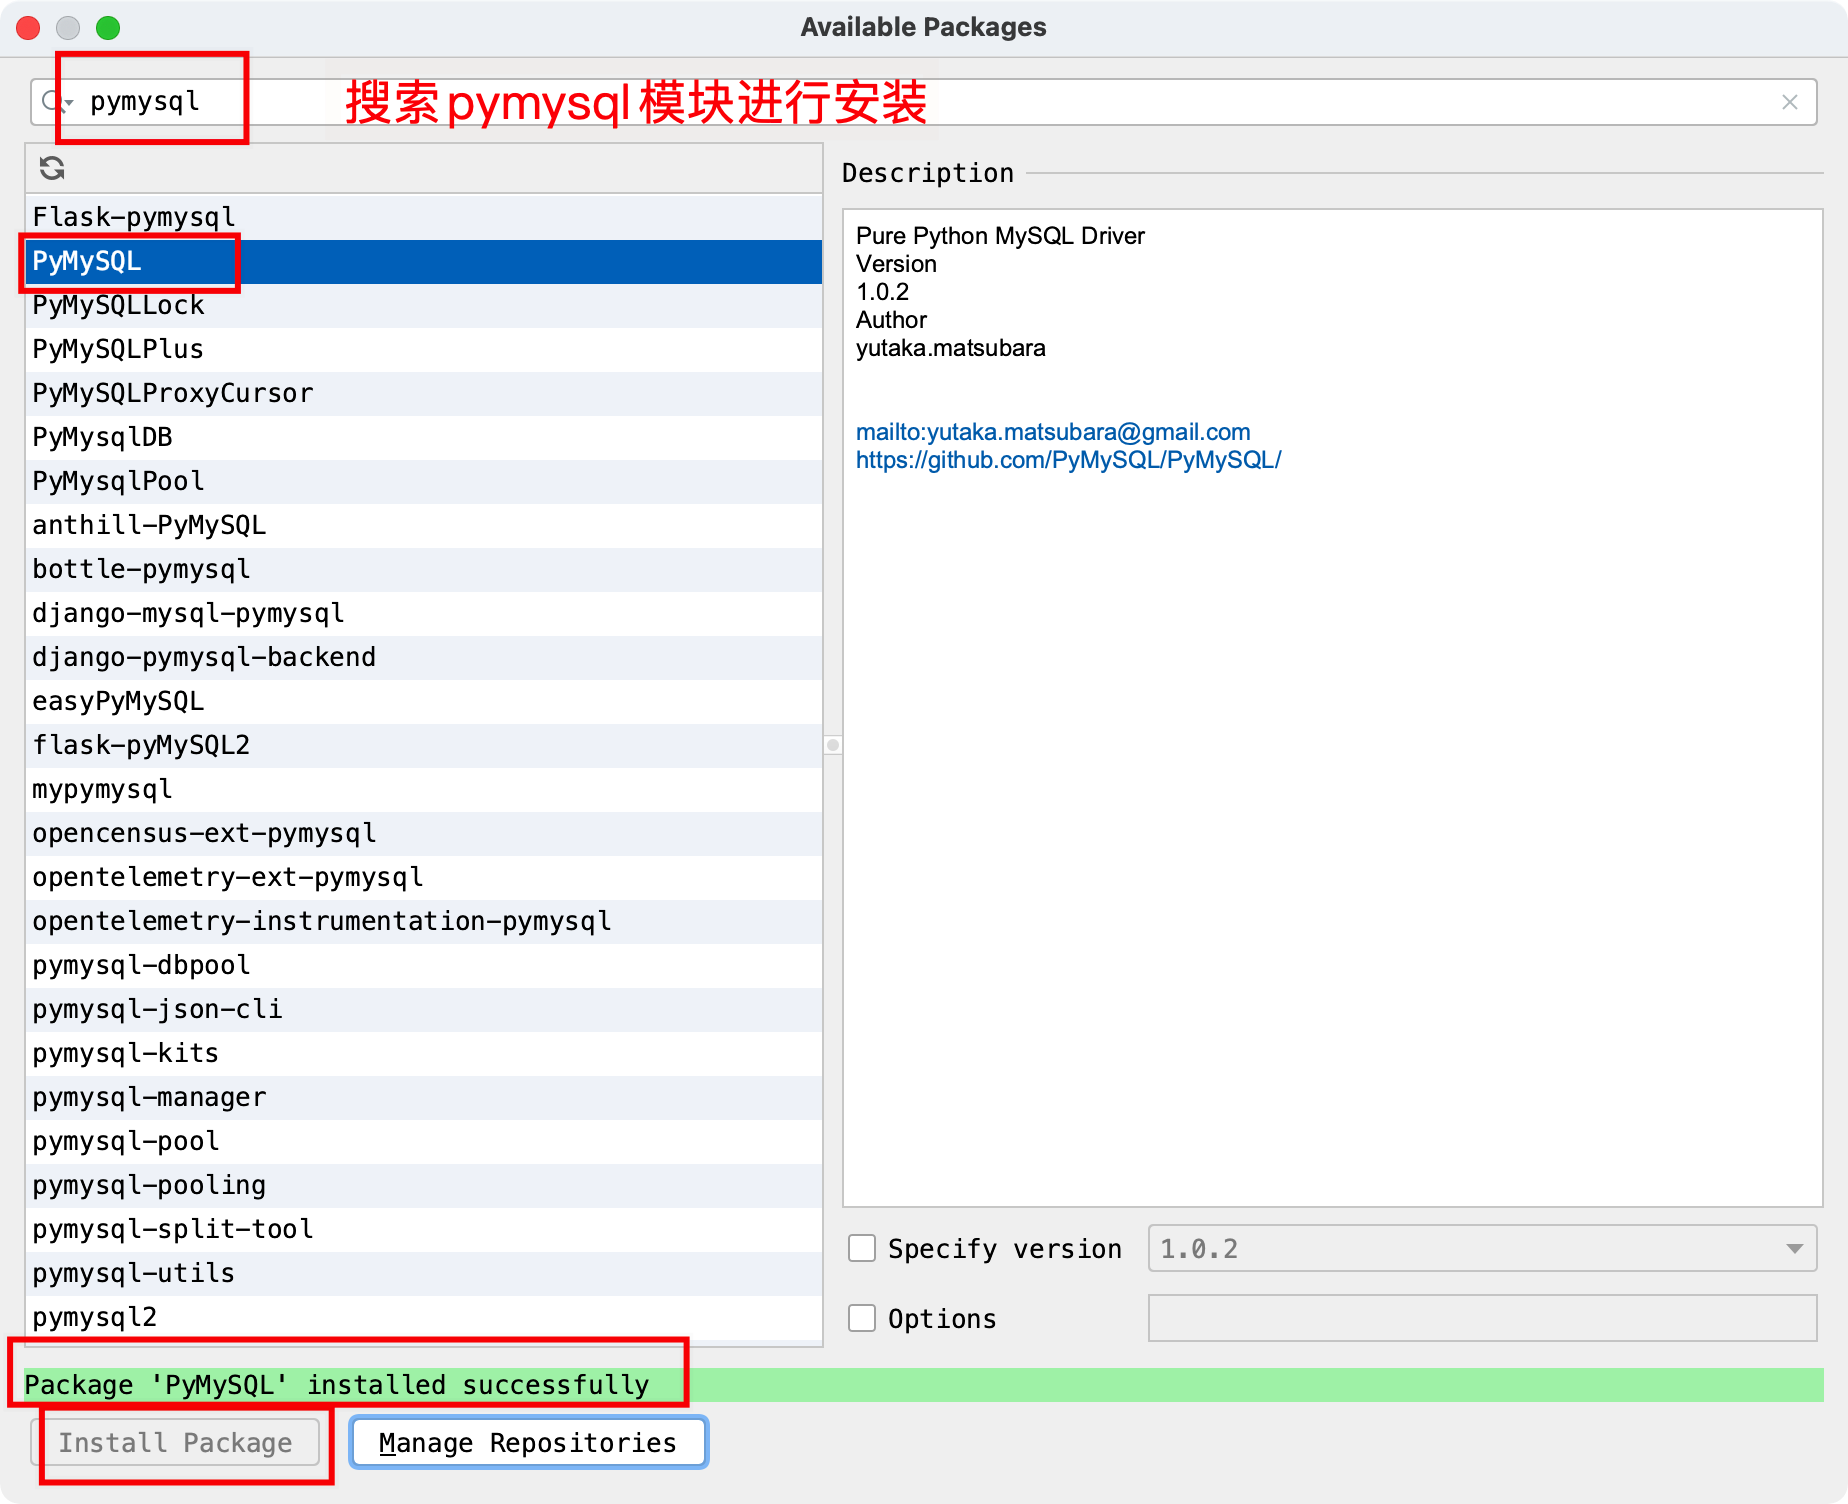Select the PyMysqlPool package
Image resolution: width=1848 pixels, height=1504 pixels.
click(424, 481)
